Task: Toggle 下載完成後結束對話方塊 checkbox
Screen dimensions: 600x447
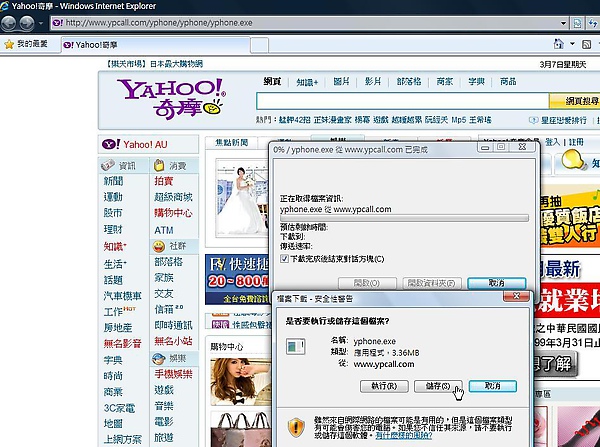Action: point(284,259)
